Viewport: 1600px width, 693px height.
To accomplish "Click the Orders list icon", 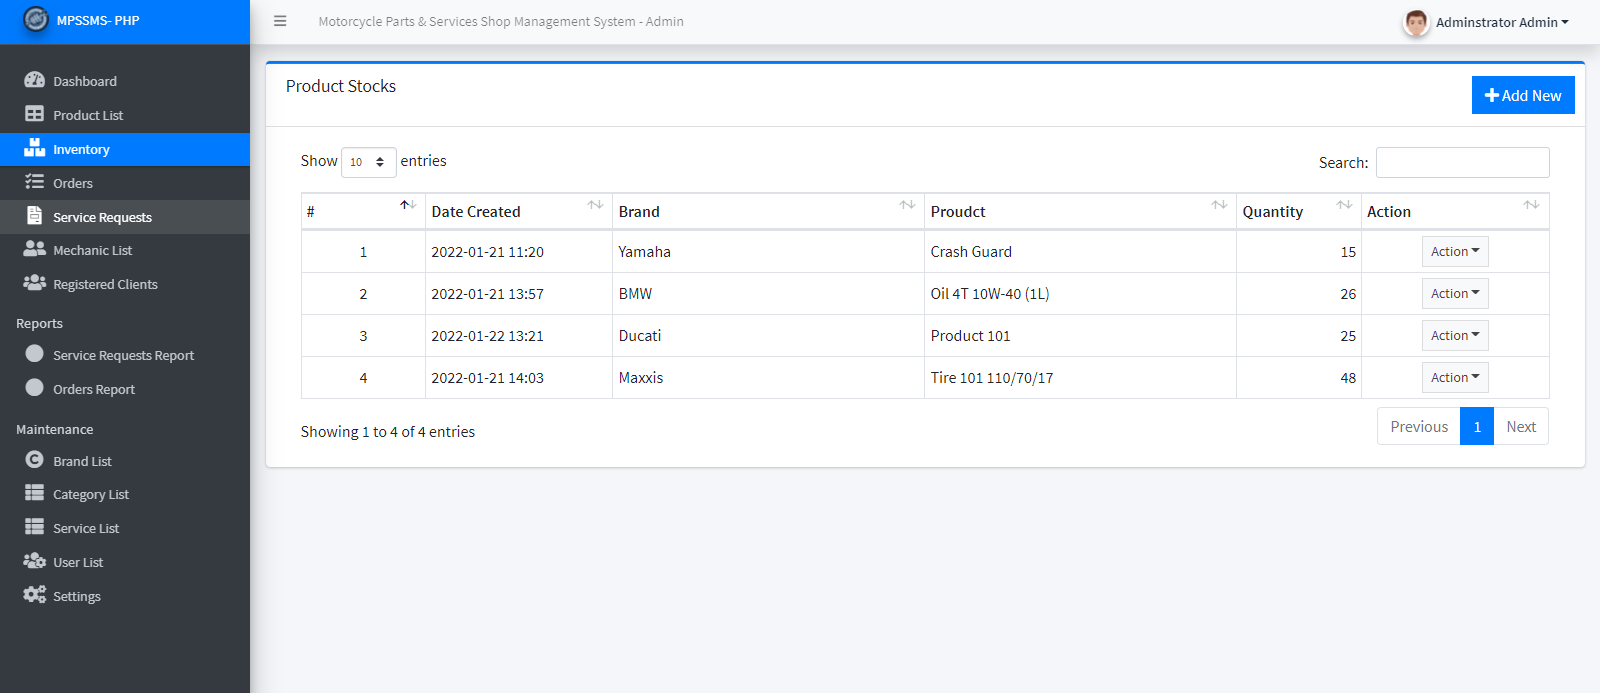I will [35, 182].
